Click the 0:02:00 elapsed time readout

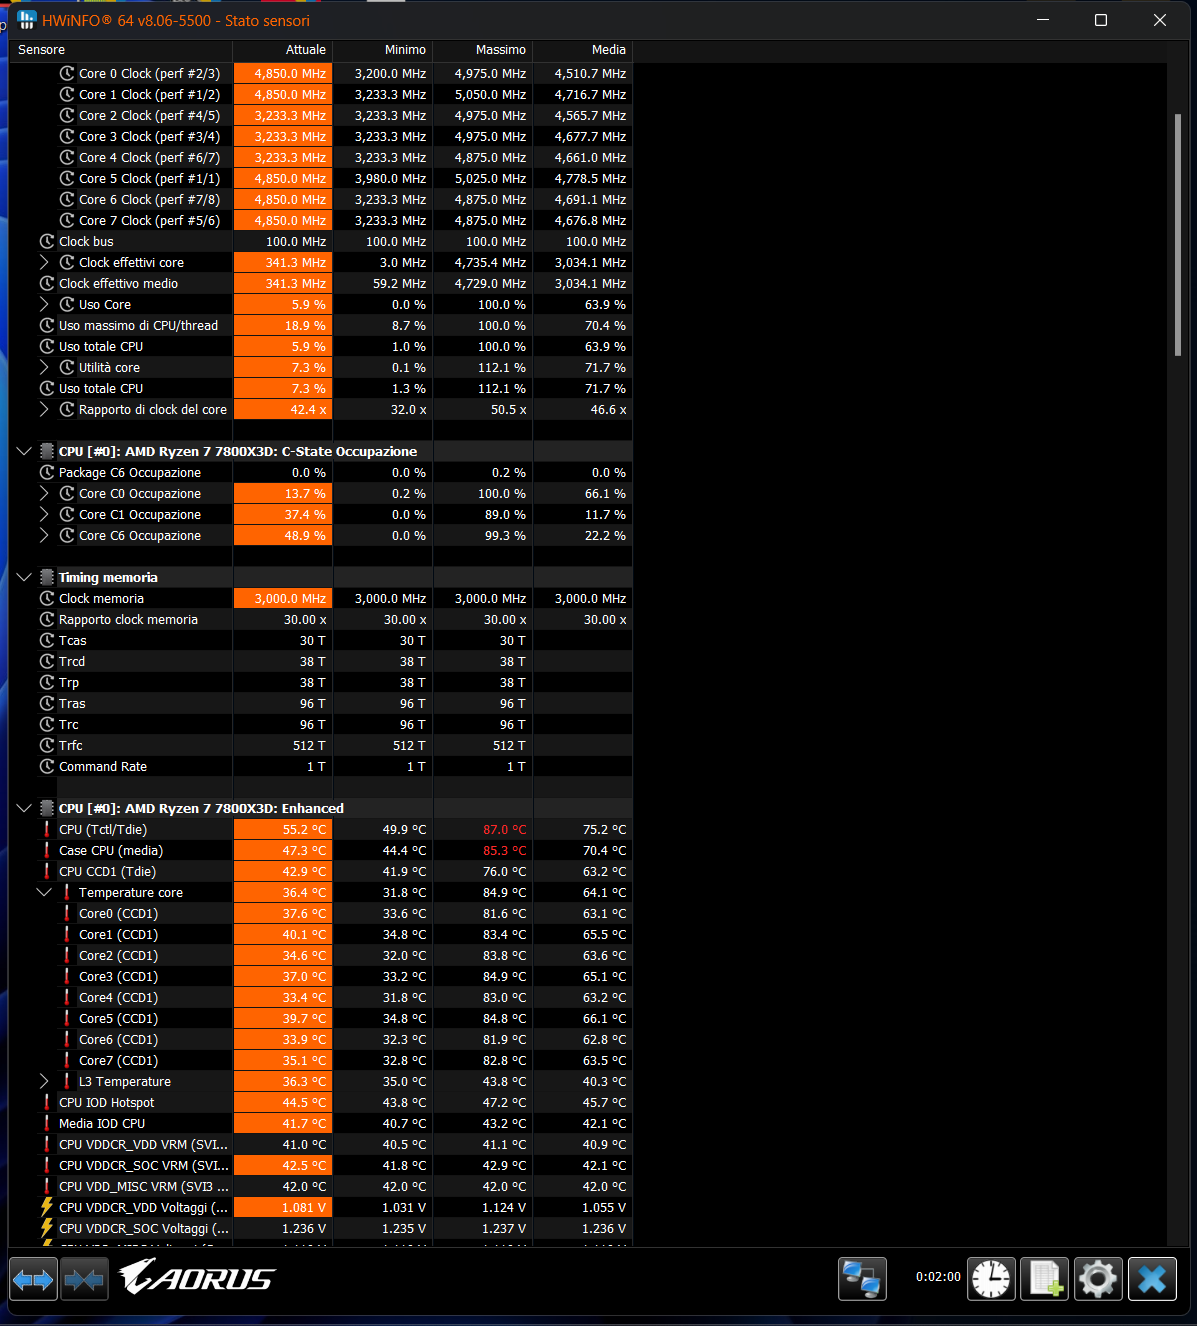pyautogui.click(x=938, y=1277)
